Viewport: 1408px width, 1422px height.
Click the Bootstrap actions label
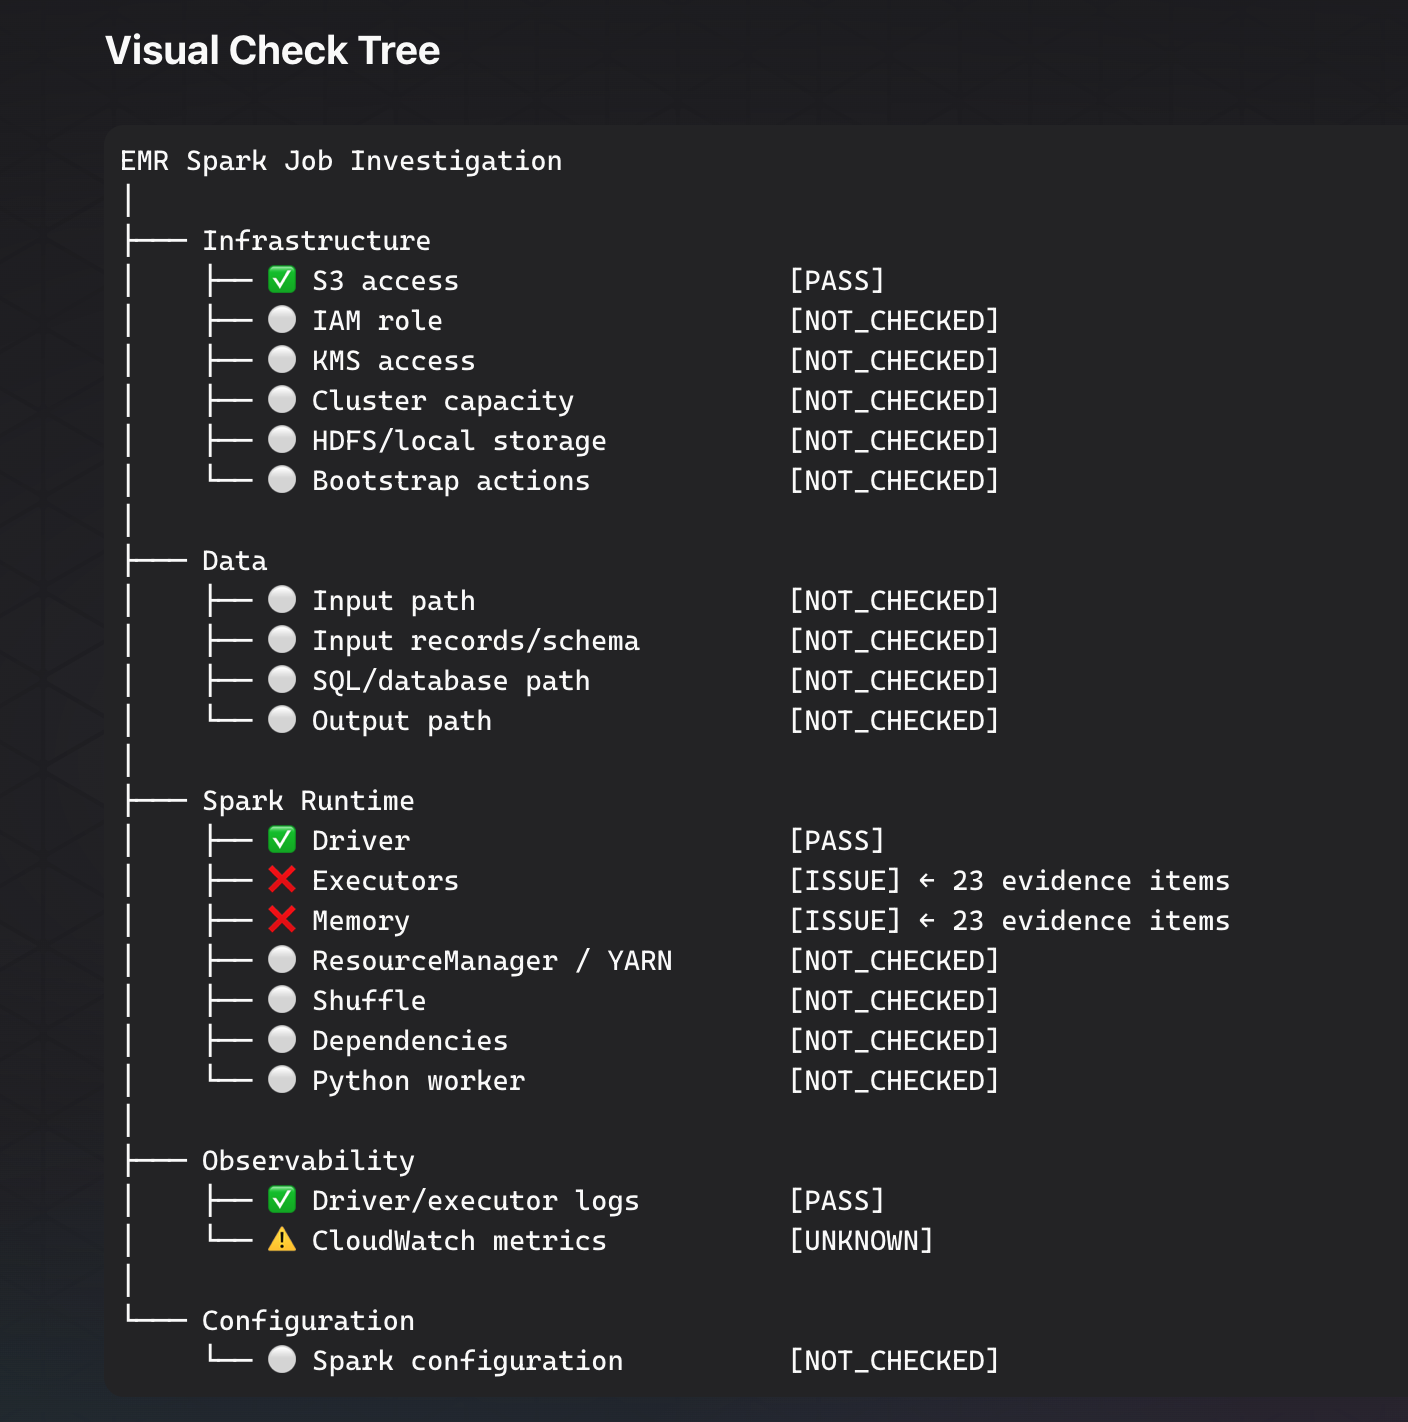(x=451, y=481)
